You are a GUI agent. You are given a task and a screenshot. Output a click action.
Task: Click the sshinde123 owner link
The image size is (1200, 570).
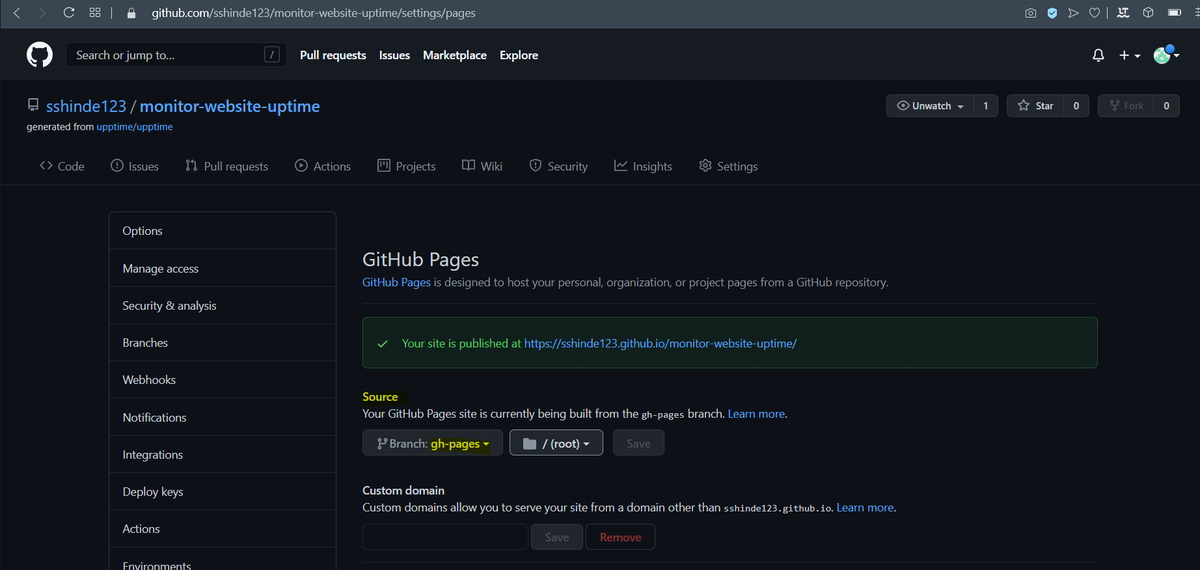(87, 106)
